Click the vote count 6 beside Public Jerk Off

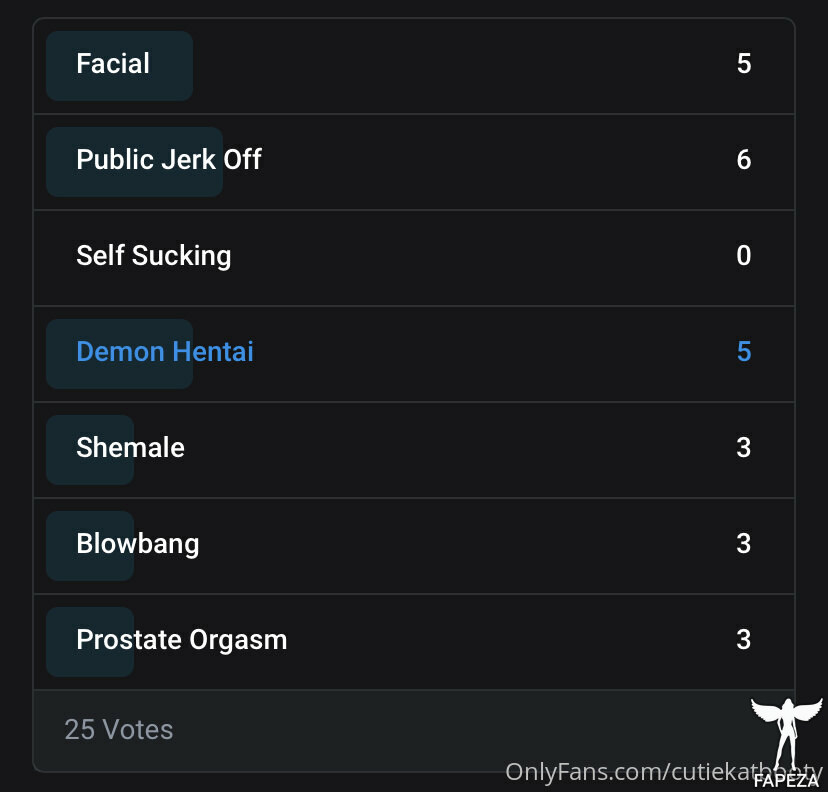point(744,159)
